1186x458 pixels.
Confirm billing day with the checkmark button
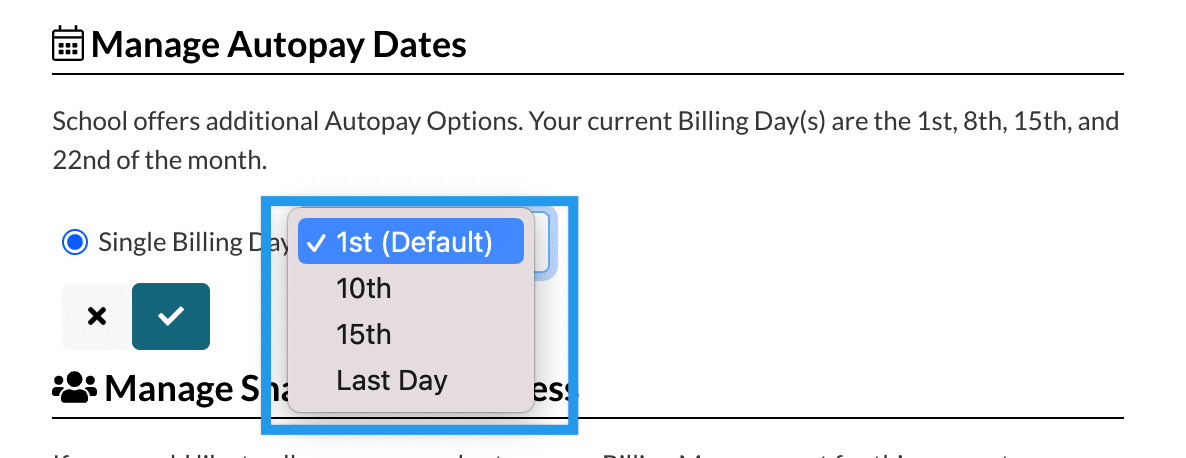(x=171, y=316)
